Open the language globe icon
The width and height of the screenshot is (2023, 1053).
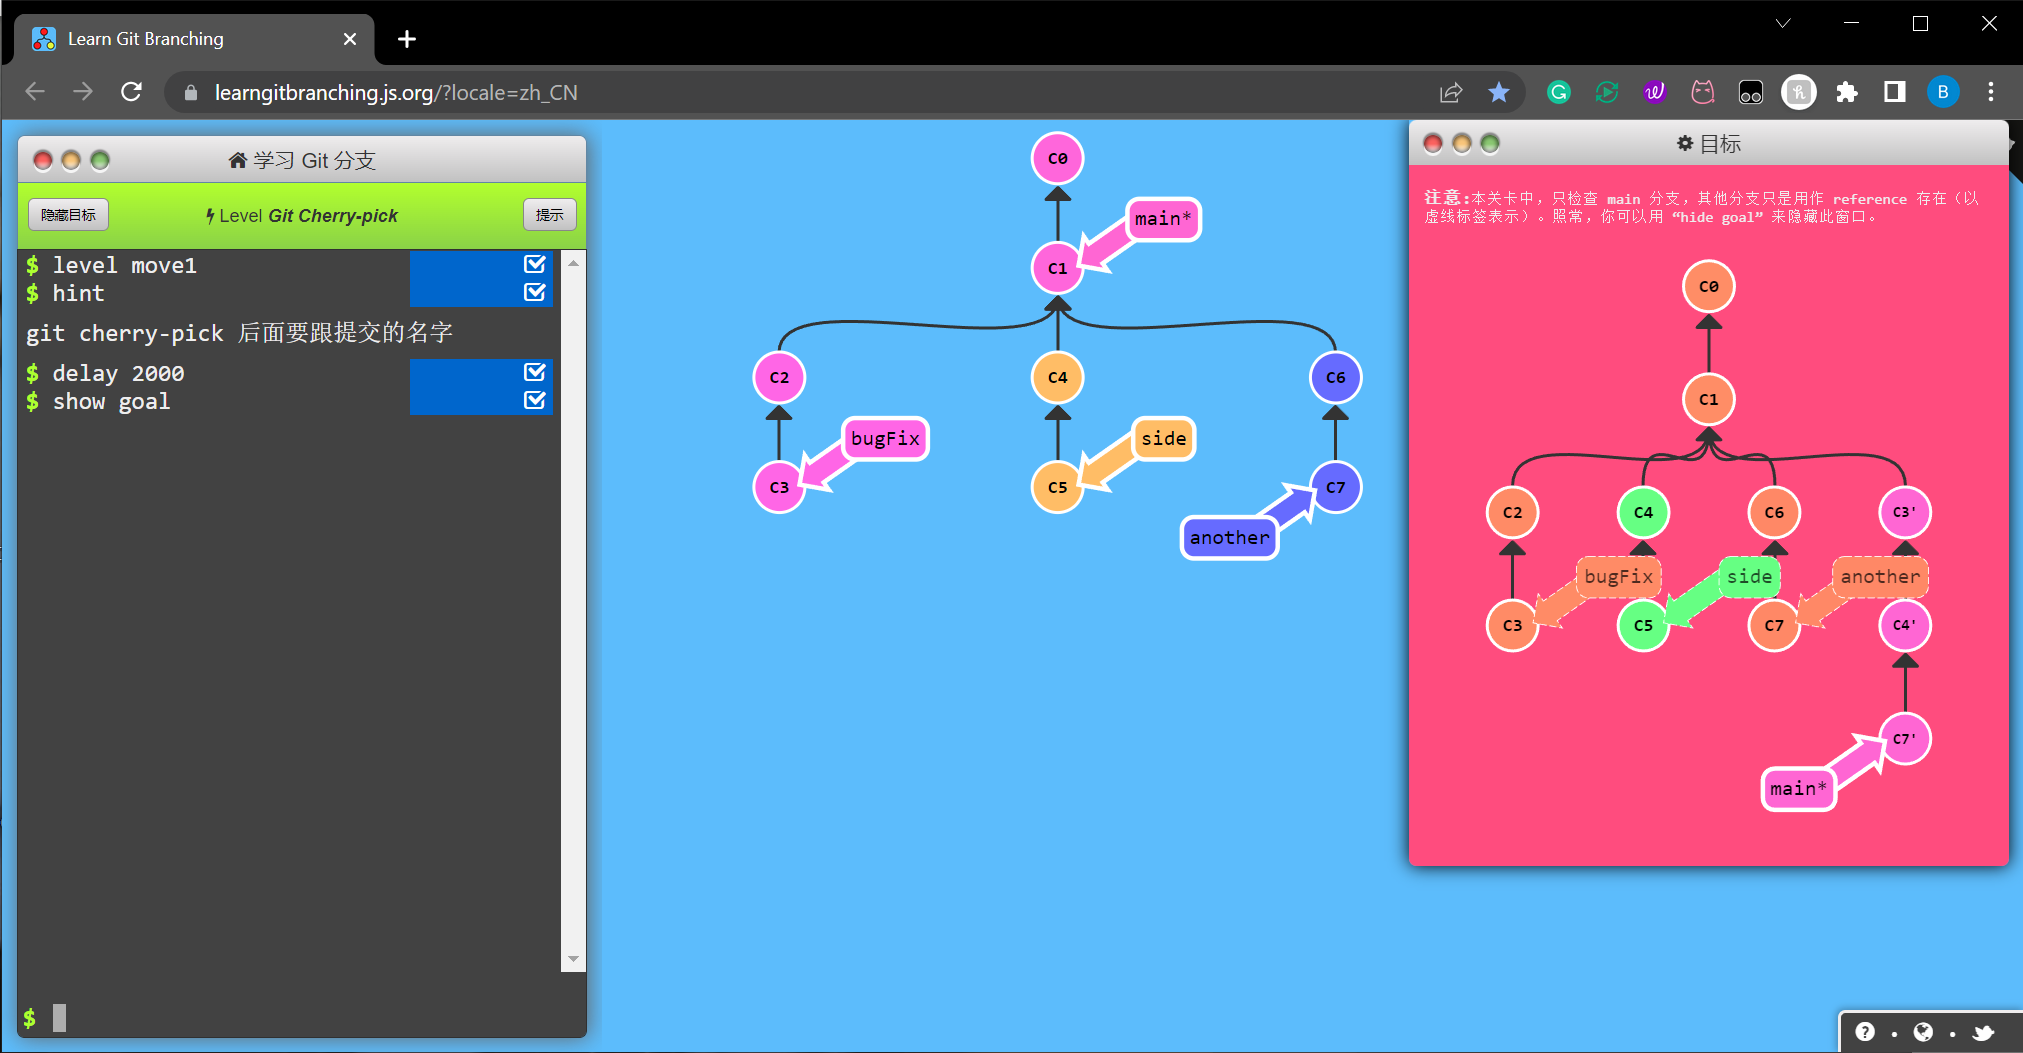click(1925, 1031)
